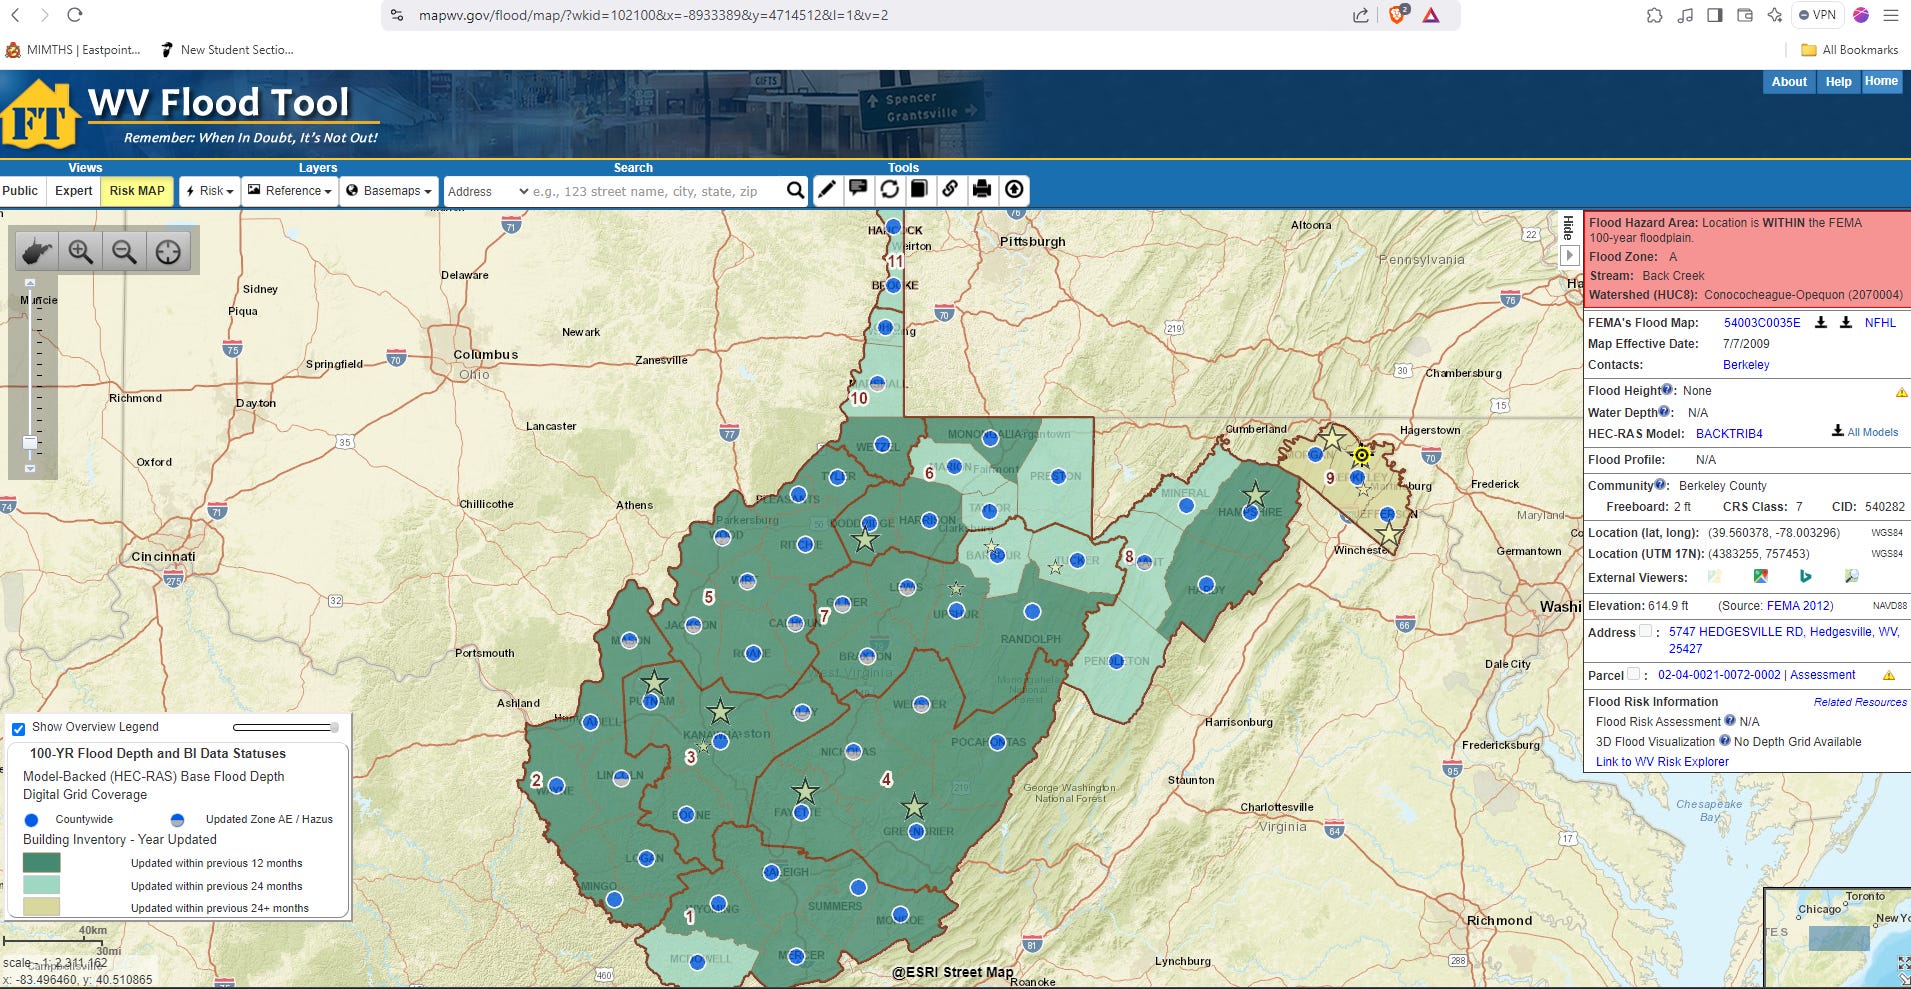Run search with the magnifying glass icon
Image resolution: width=1911 pixels, height=989 pixels.
(795, 190)
